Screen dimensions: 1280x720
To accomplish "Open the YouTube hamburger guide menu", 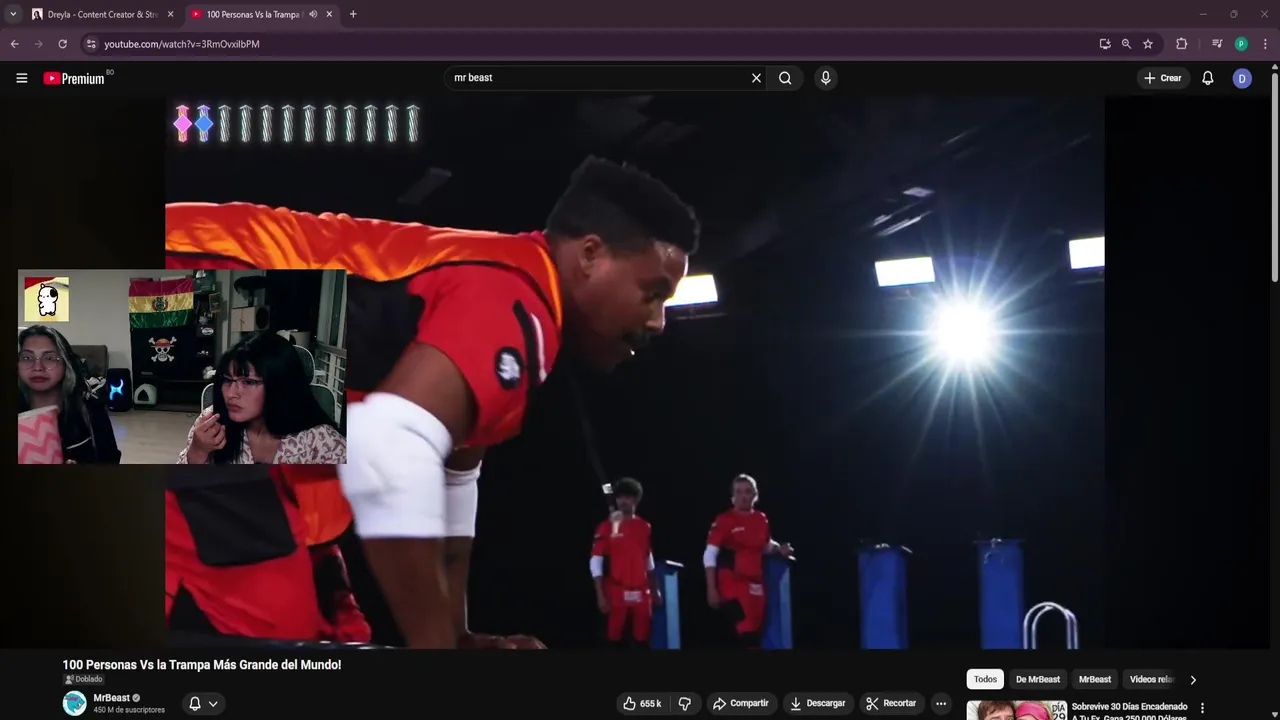I will (x=21, y=78).
